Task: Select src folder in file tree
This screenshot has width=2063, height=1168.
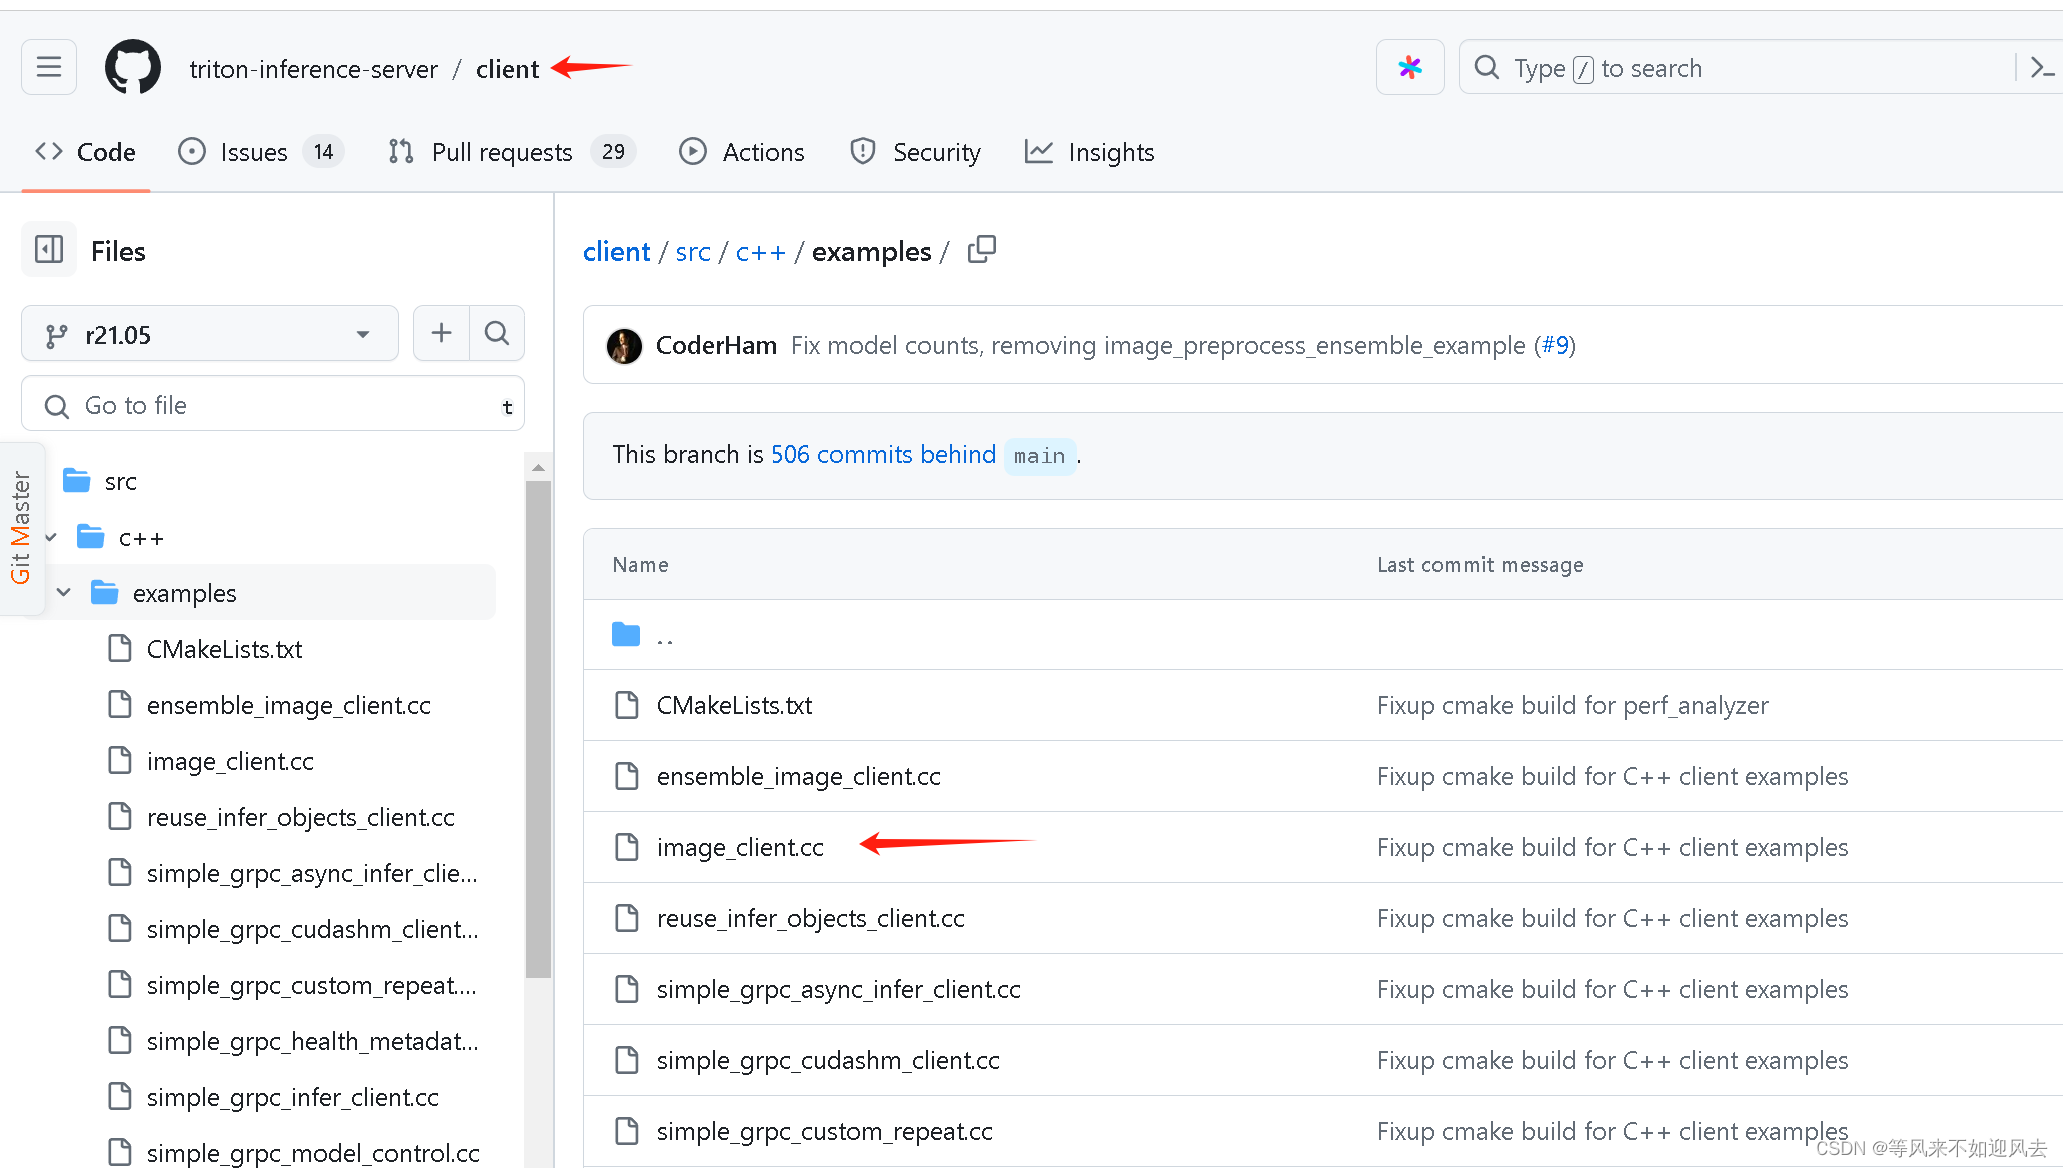Action: pyautogui.click(x=121, y=481)
